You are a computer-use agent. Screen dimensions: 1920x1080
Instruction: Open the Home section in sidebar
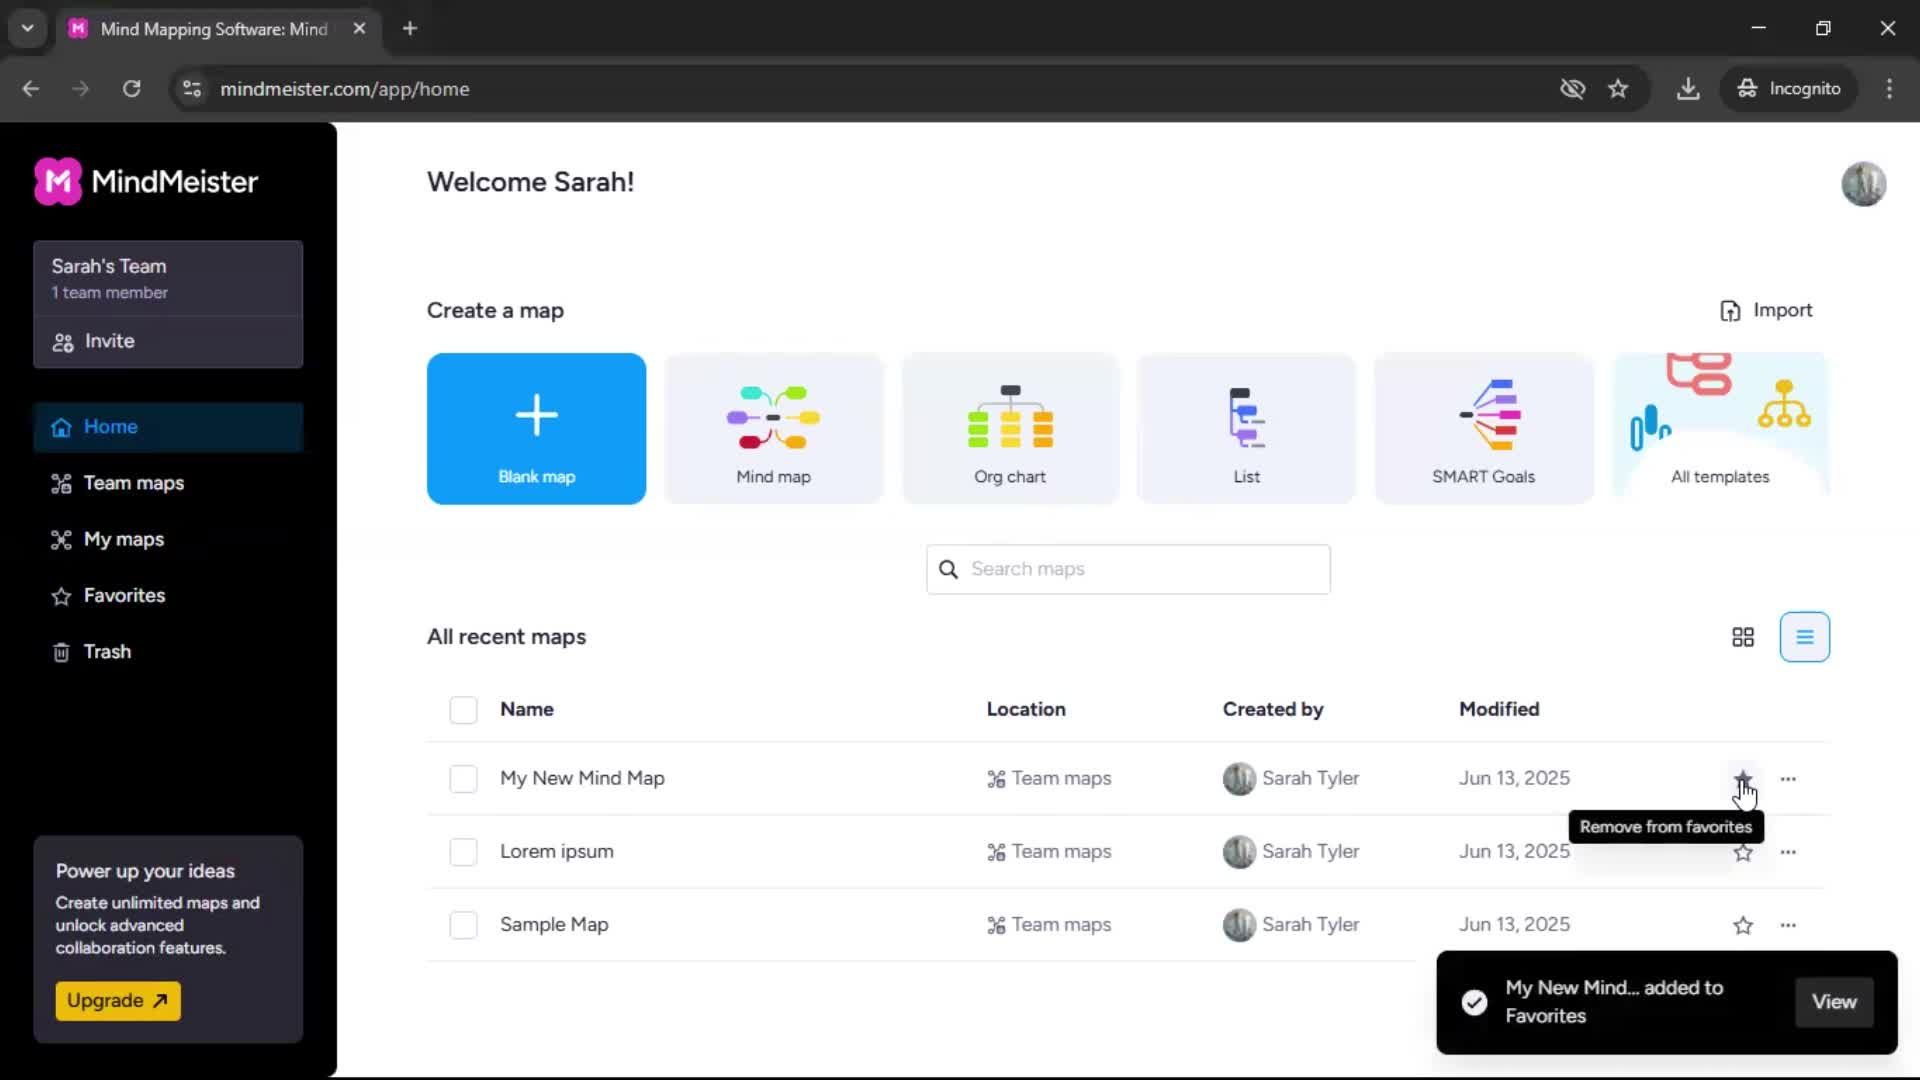(168, 427)
